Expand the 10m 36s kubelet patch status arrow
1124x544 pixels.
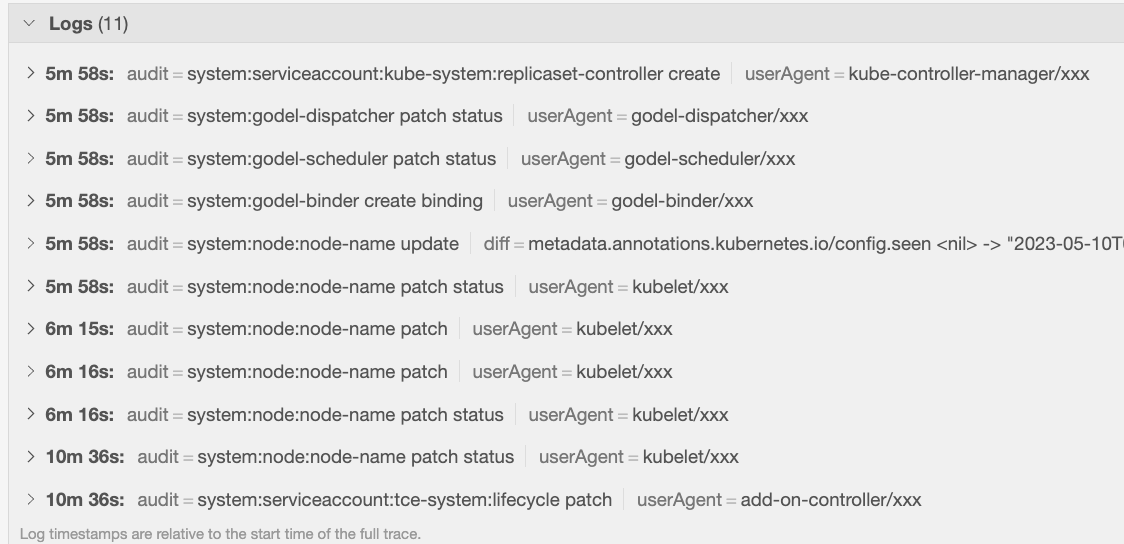31,457
